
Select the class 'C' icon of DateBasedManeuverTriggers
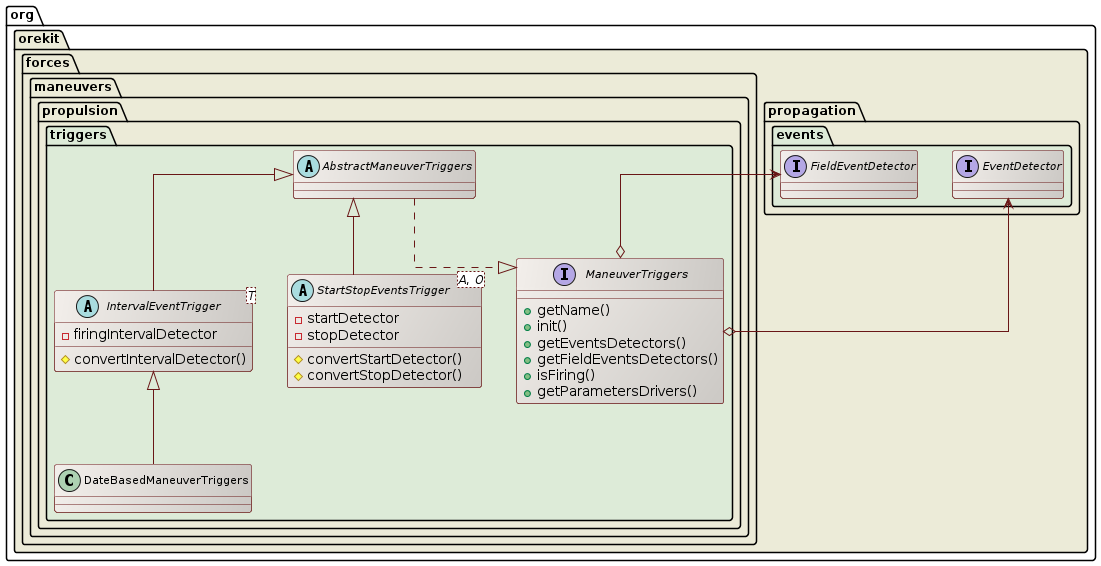(70, 480)
